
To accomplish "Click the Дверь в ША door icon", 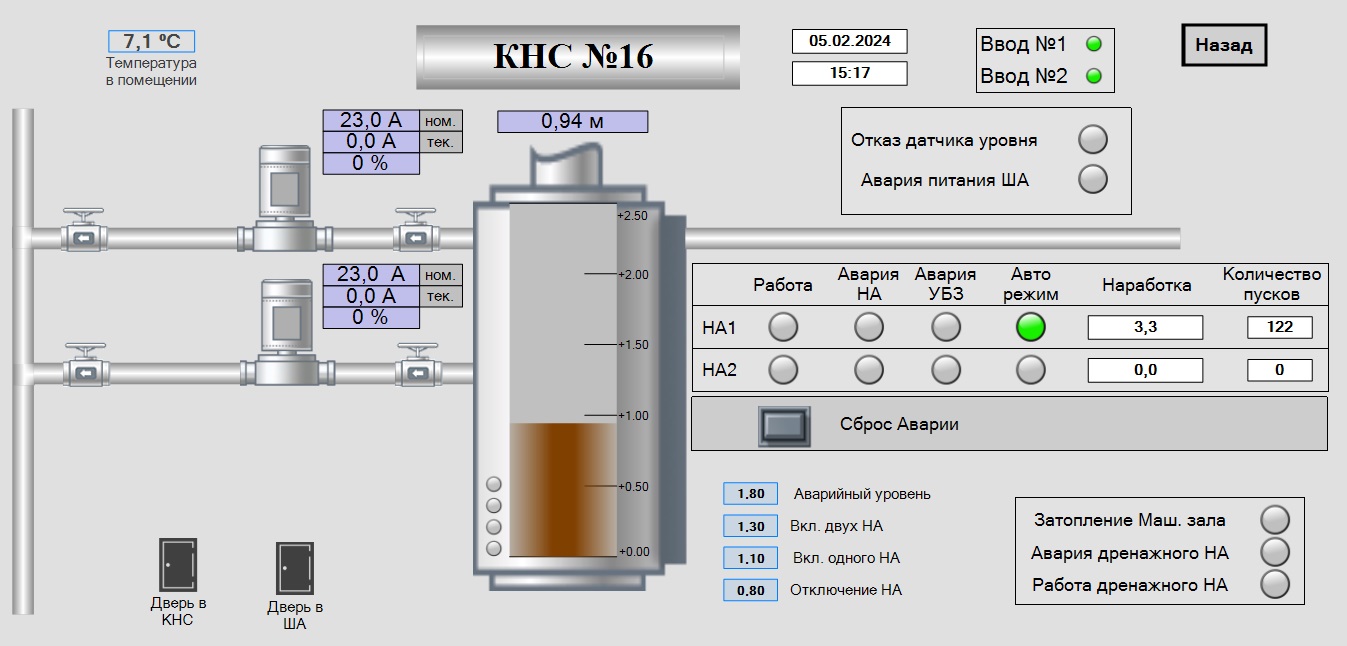I will point(295,569).
